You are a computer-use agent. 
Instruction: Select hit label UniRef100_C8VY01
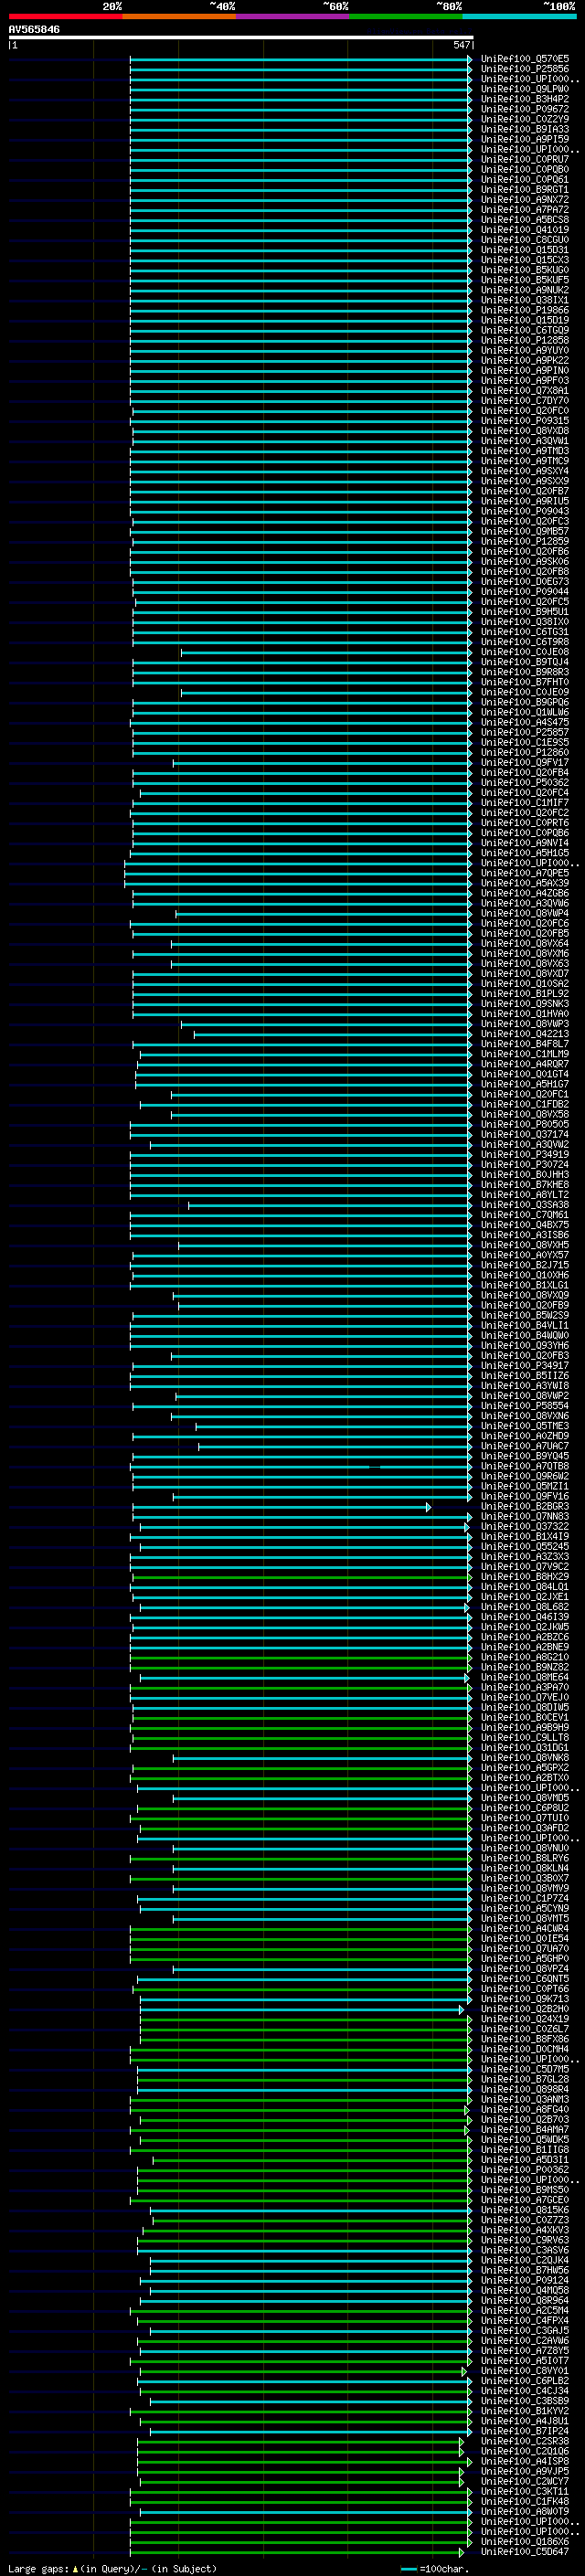[525, 2370]
